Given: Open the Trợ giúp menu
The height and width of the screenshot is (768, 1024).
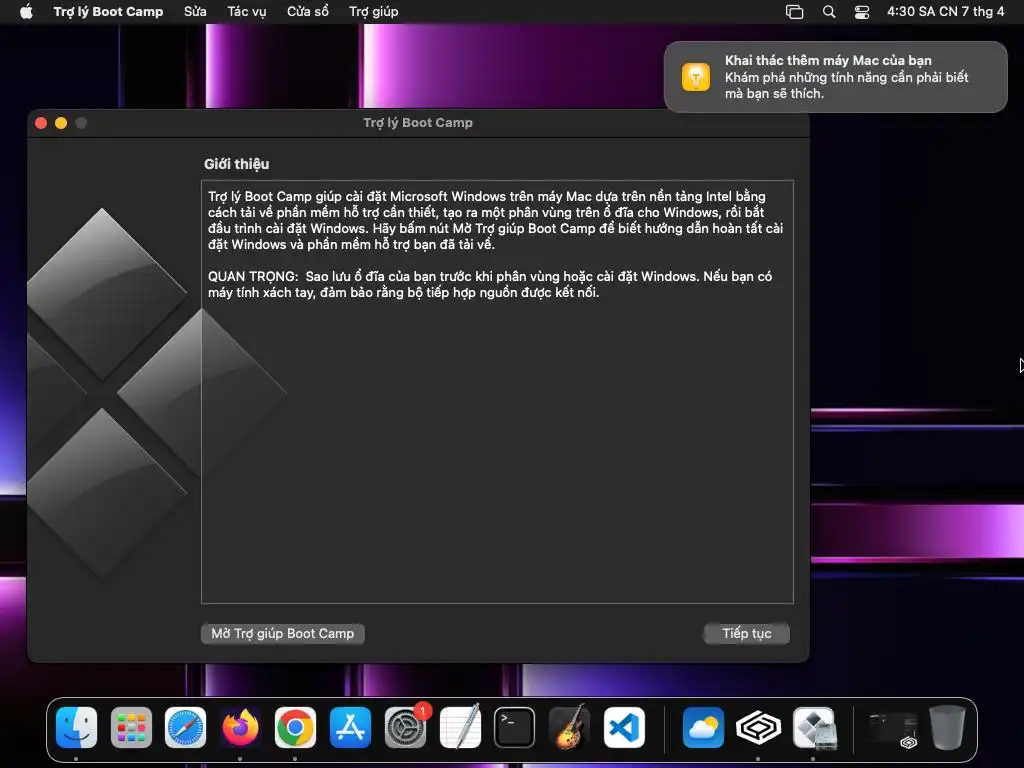Looking at the screenshot, I should (374, 12).
